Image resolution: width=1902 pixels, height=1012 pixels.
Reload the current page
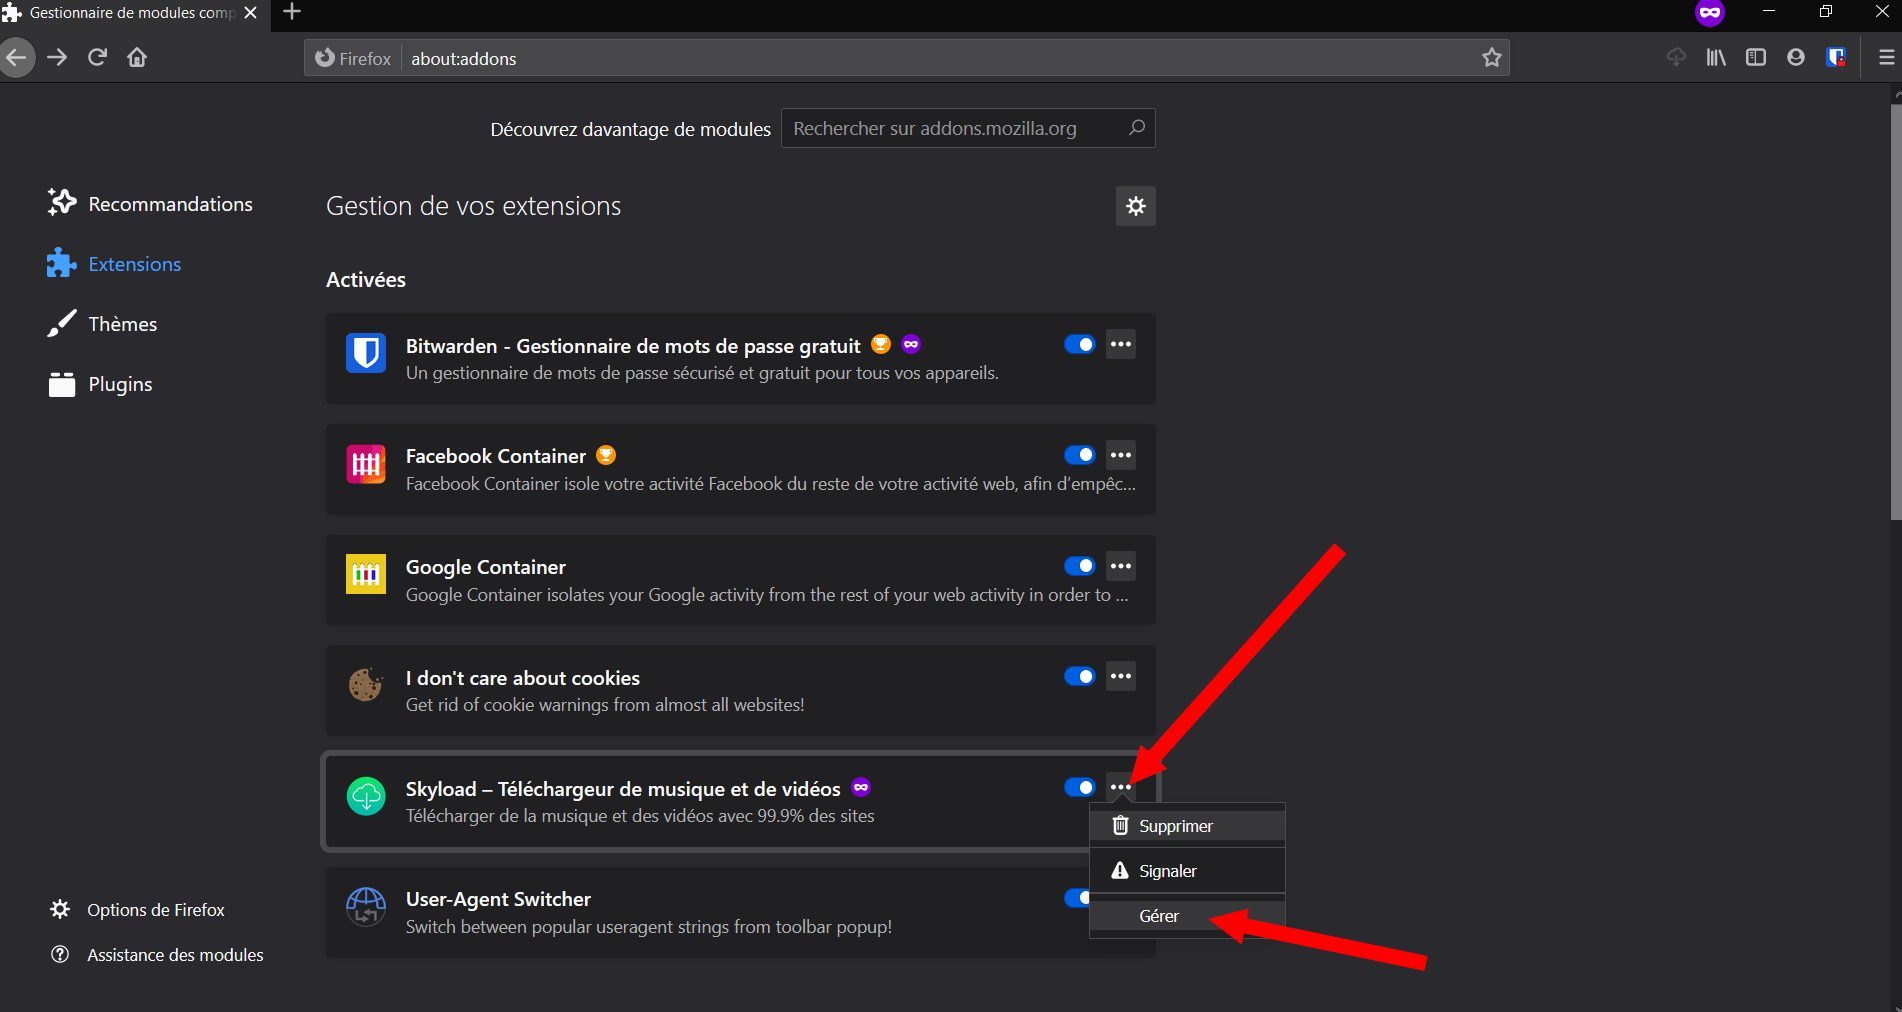(x=97, y=57)
